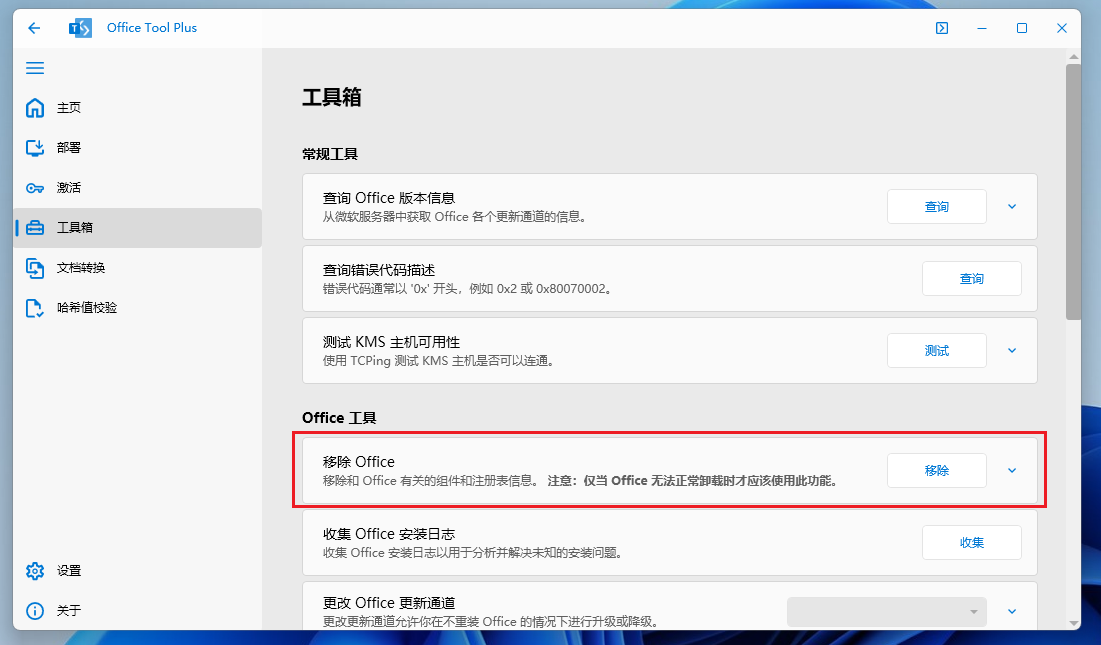Click the toolbox icon for 工具箱
The width and height of the screenshot is (1101, 645).
(35, 228)
